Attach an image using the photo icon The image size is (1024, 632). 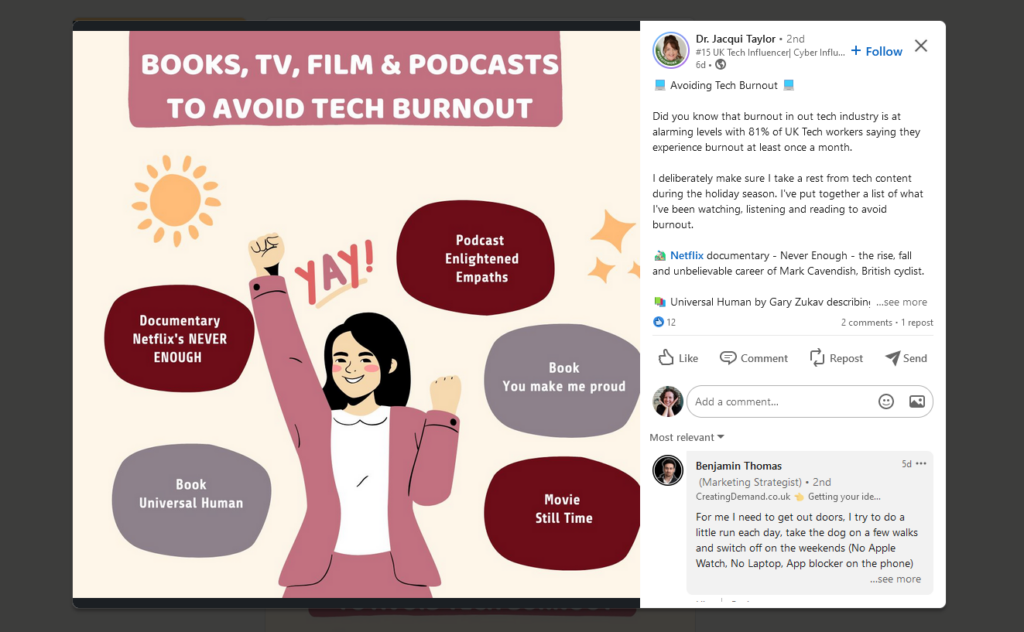pyautogui.click(x=916, y=401)
